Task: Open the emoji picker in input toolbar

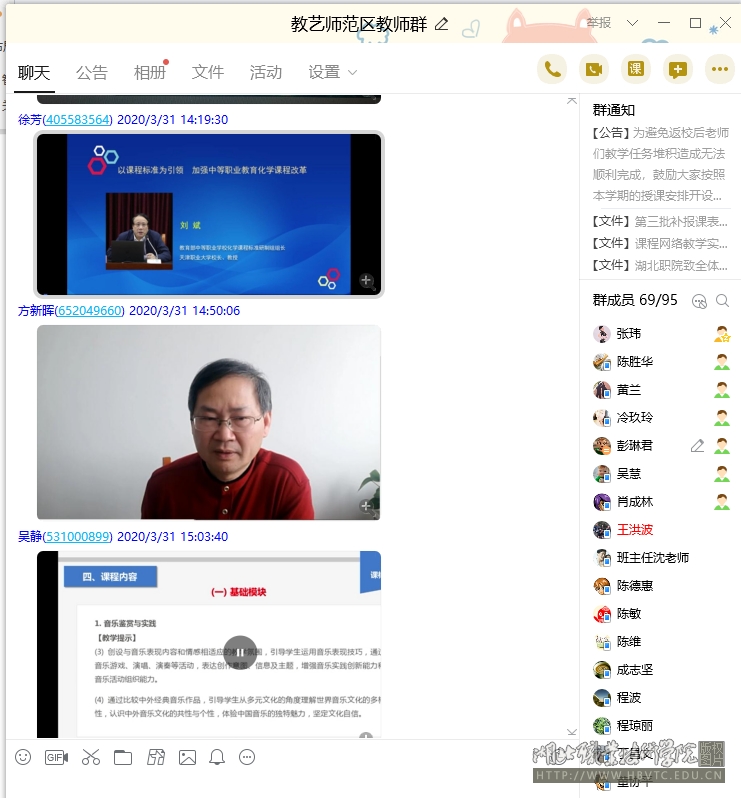Action: 23,757
